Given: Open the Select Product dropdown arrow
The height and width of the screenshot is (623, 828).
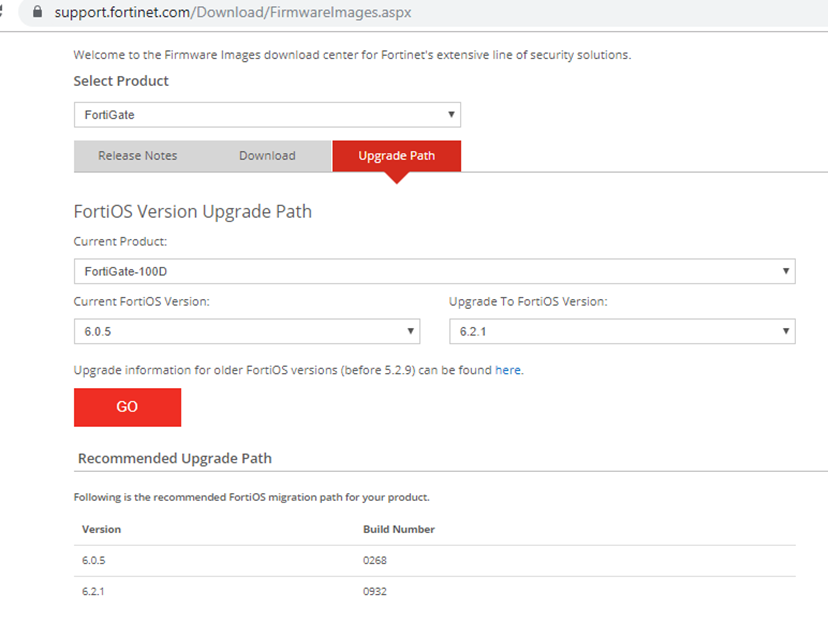Looking at the screenshot, I should tap(451, 114).
